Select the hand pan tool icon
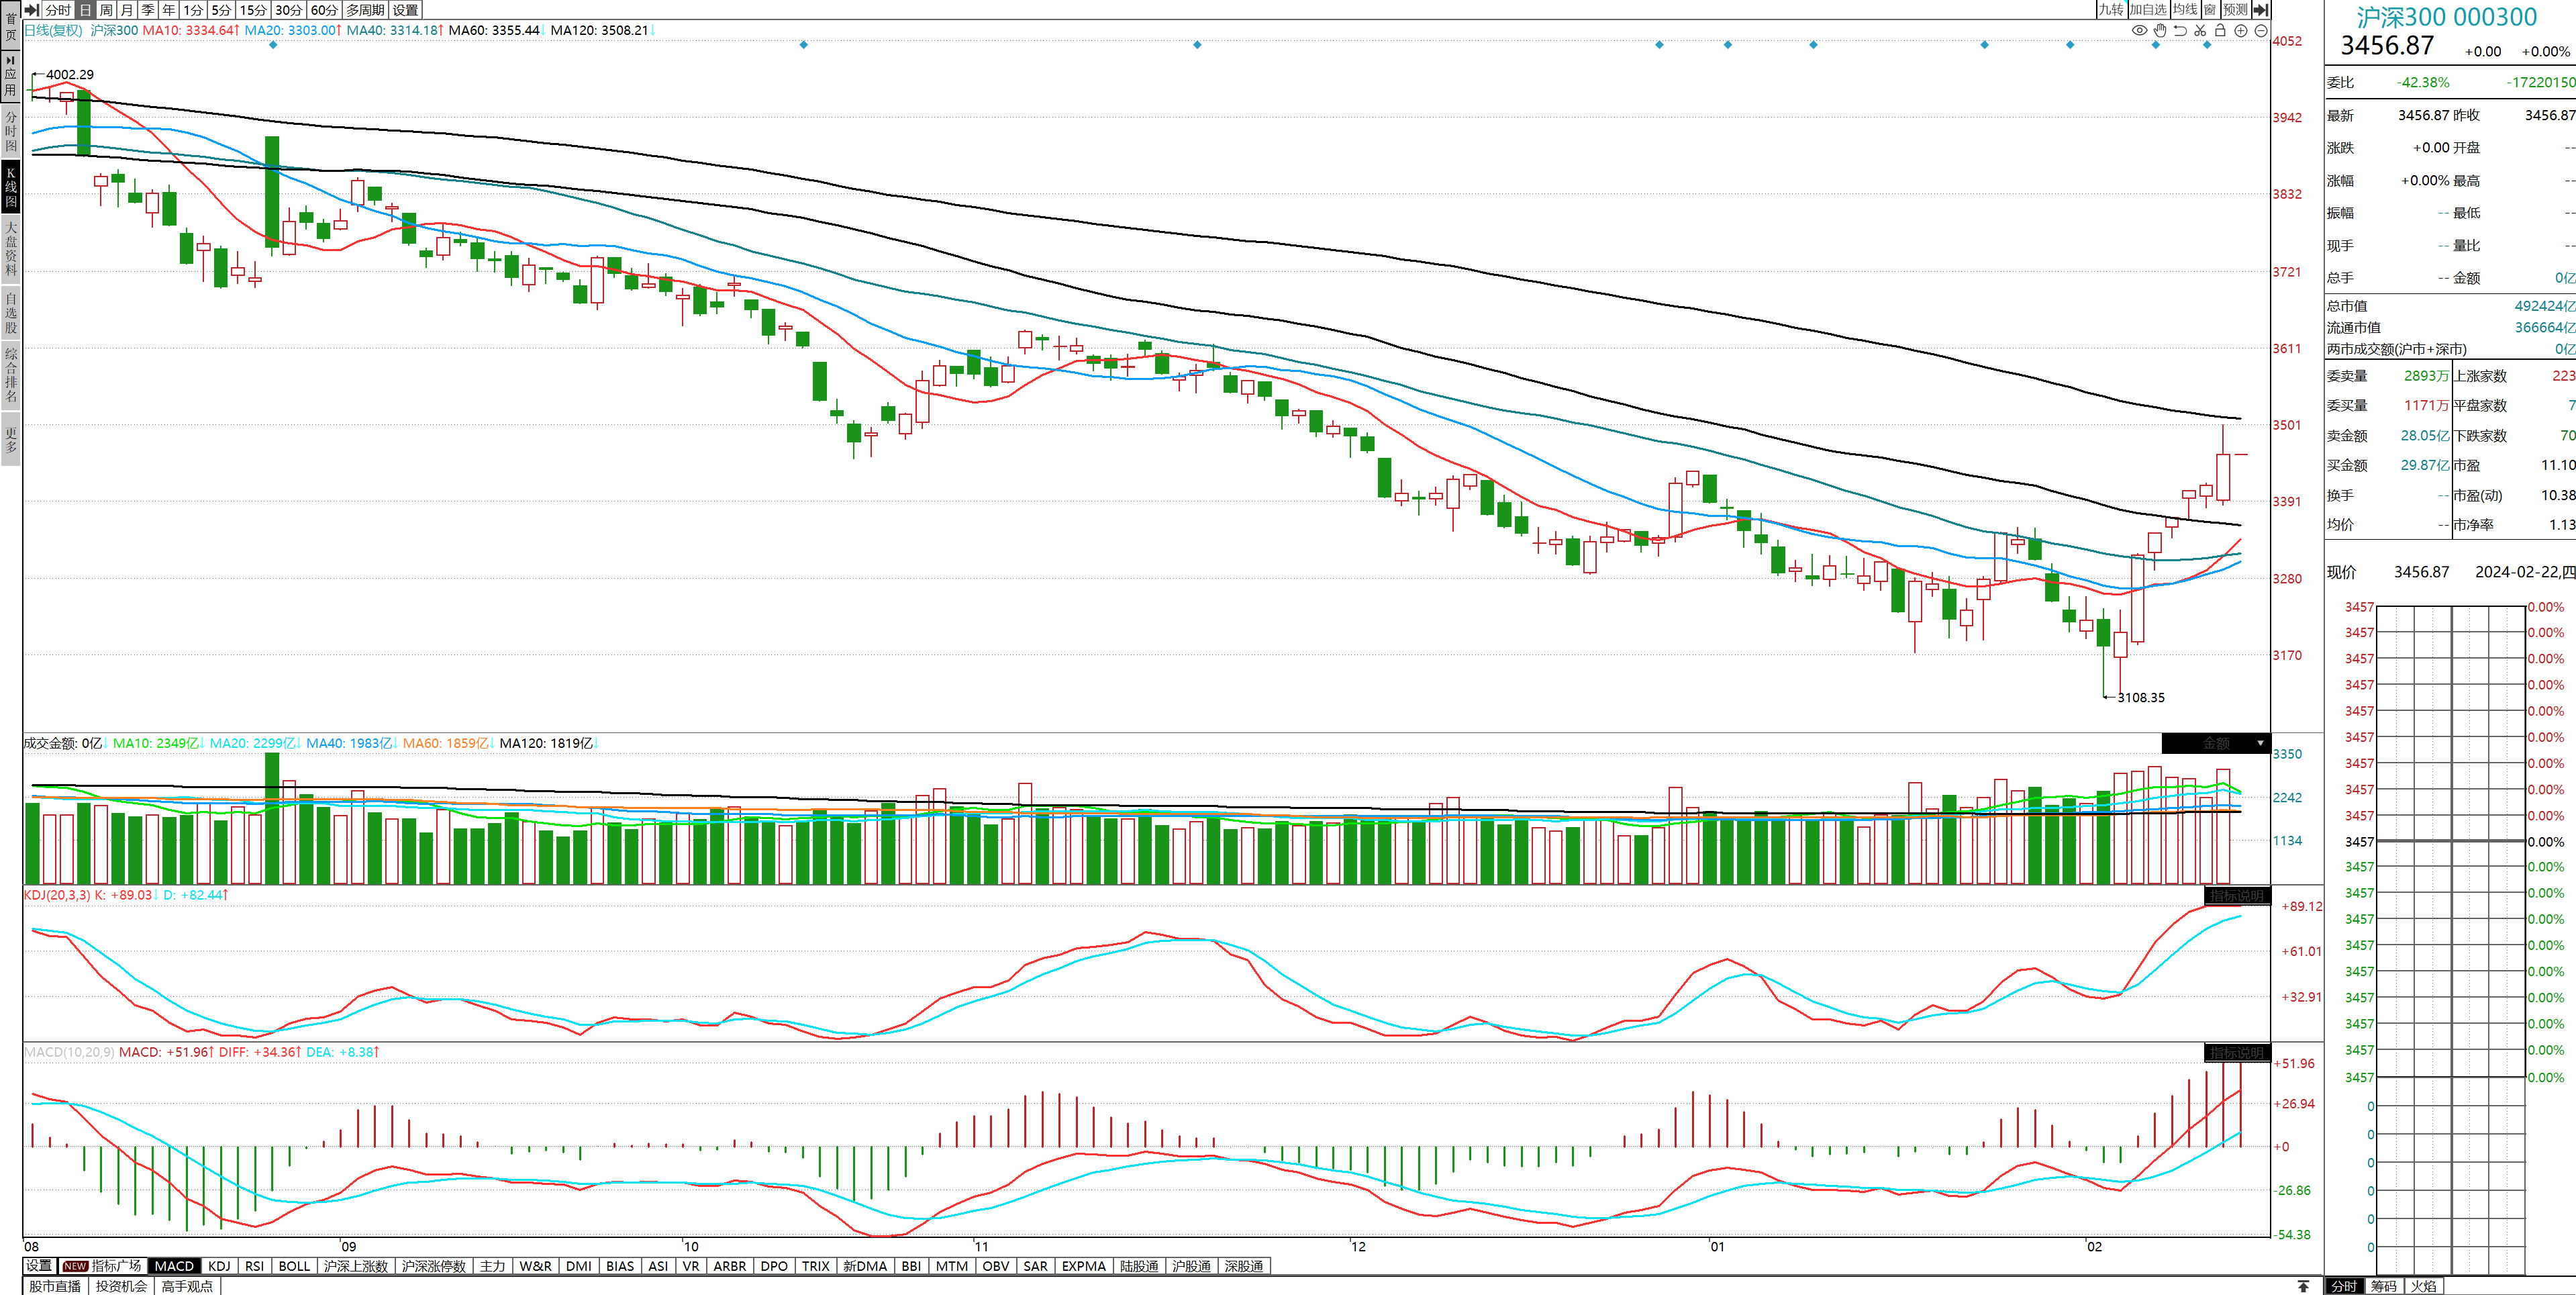 click(x=2160, y=31)
